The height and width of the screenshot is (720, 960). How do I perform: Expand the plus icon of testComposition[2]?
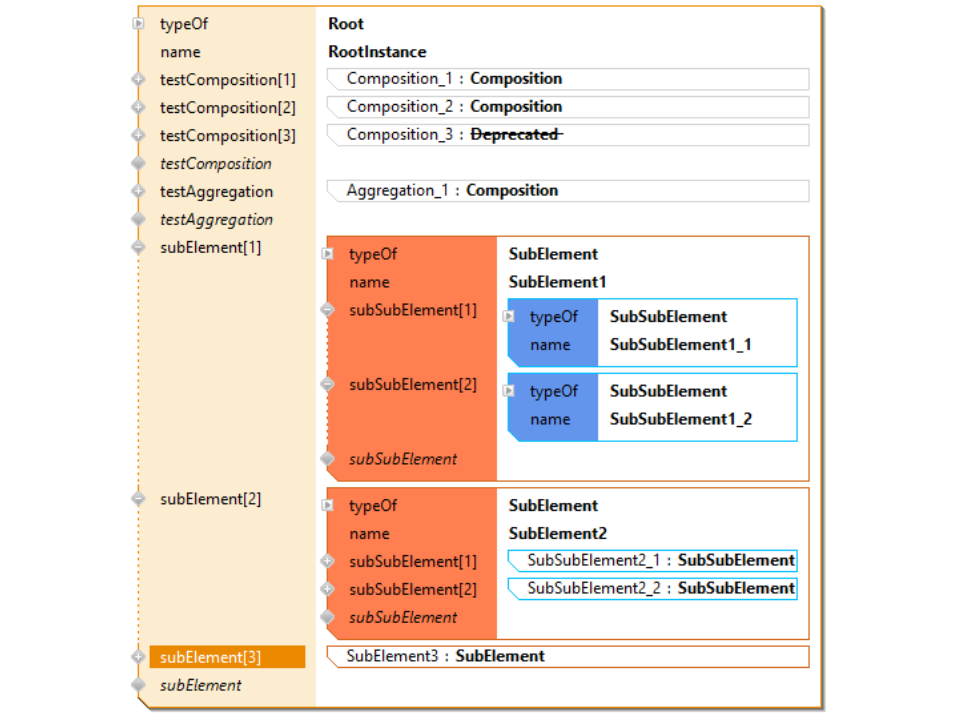138,108
